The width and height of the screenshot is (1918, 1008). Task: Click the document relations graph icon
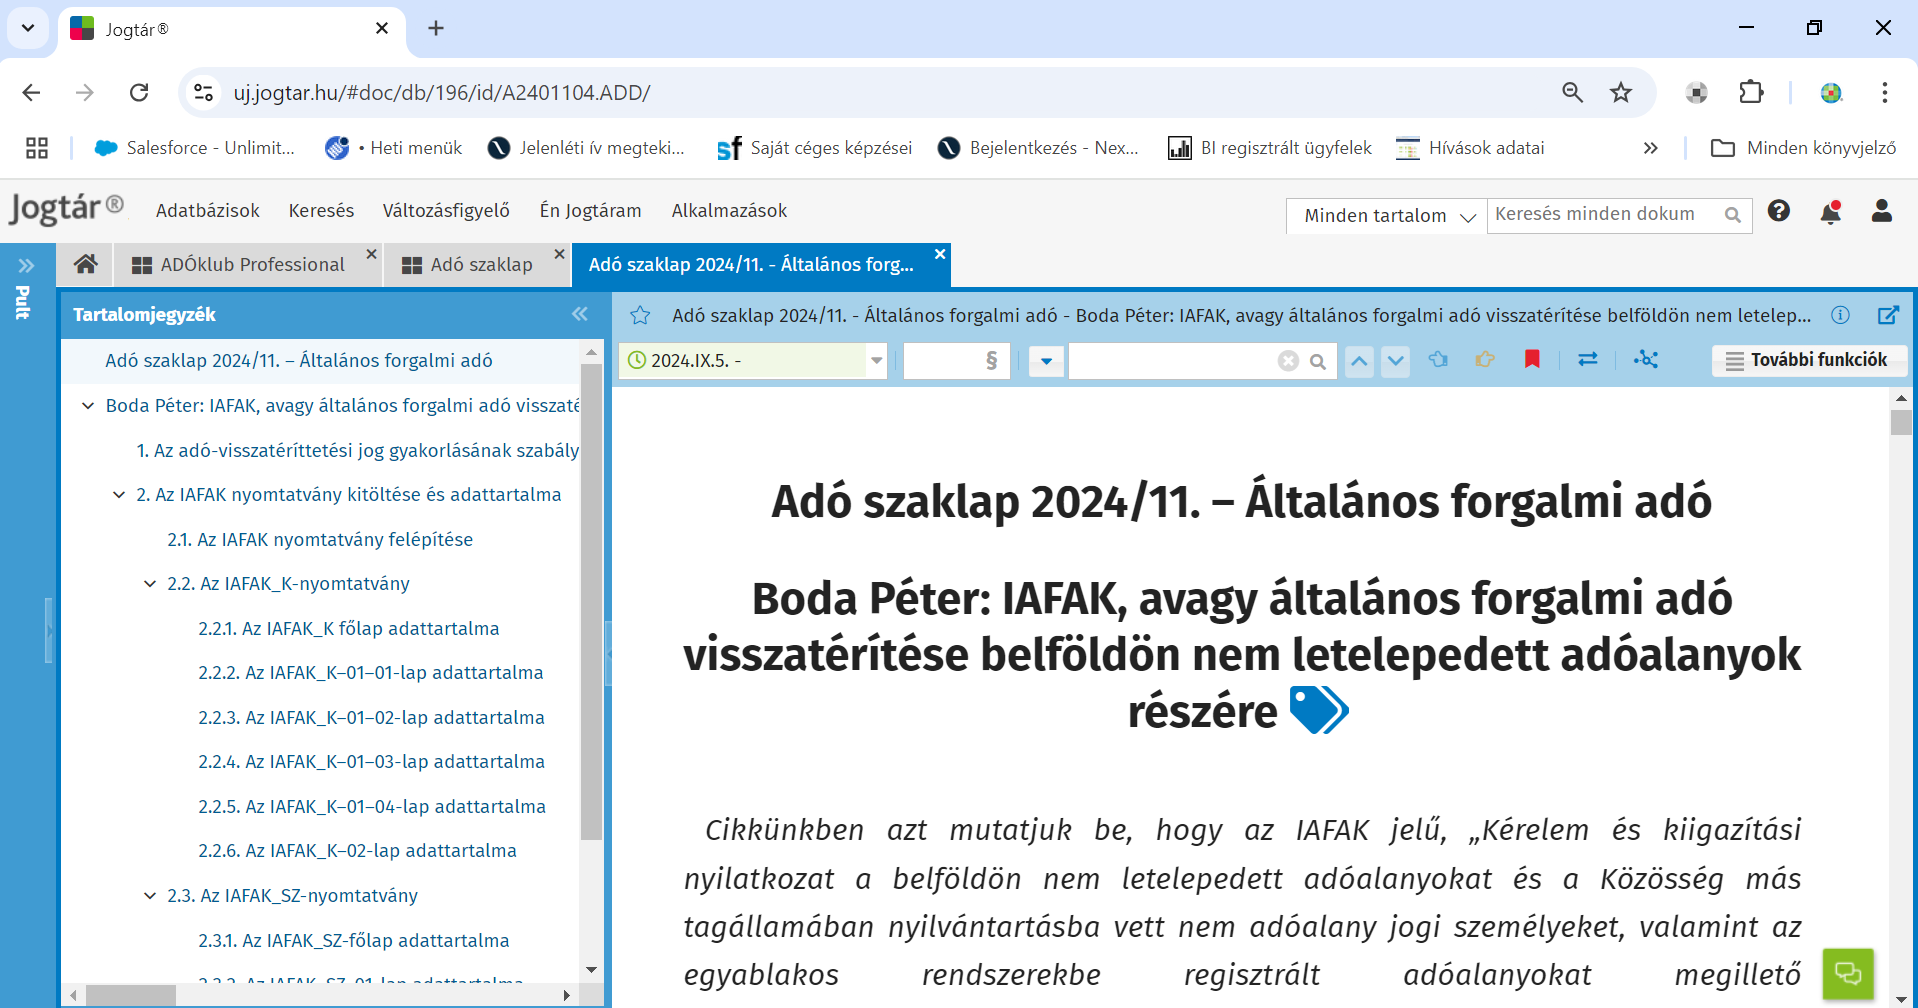(1645, 360)
